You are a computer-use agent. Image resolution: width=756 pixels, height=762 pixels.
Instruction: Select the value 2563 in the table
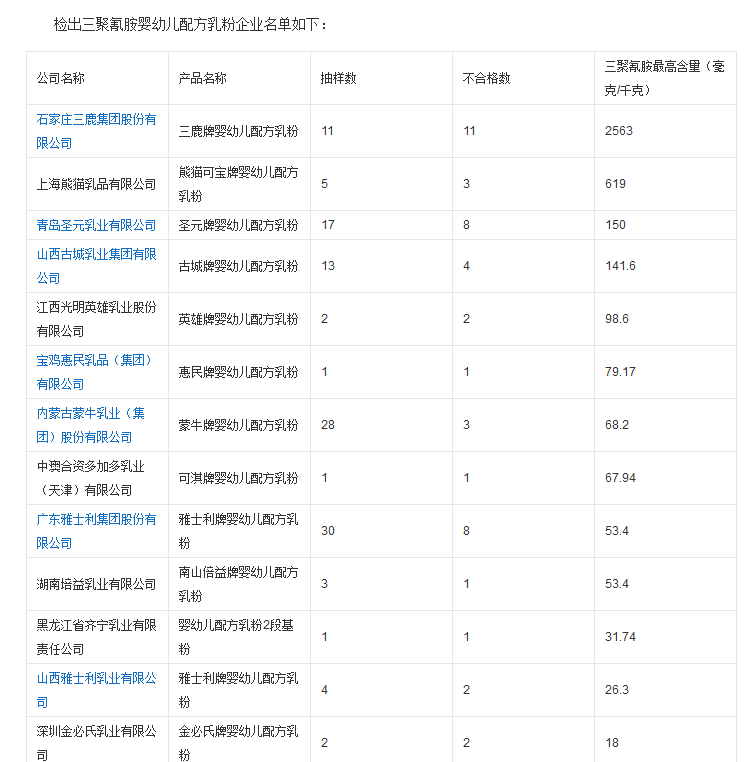pyautogui.click(x=619, y=131)
